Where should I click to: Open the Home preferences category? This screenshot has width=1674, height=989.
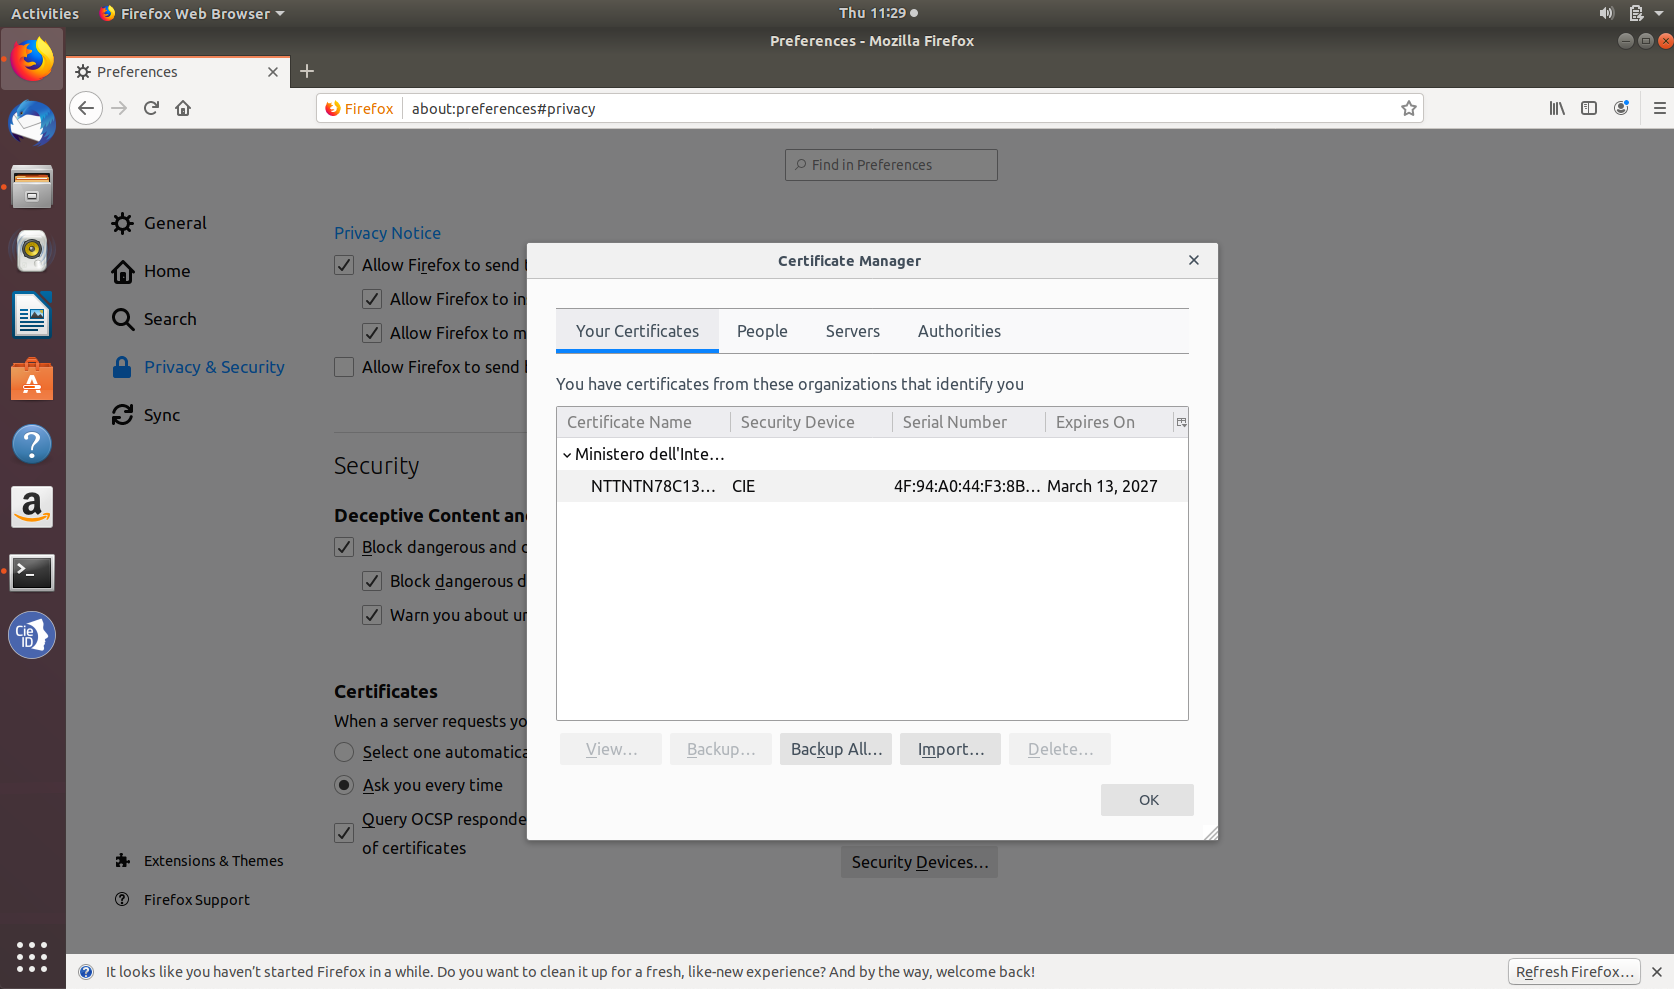pos(151,271)
